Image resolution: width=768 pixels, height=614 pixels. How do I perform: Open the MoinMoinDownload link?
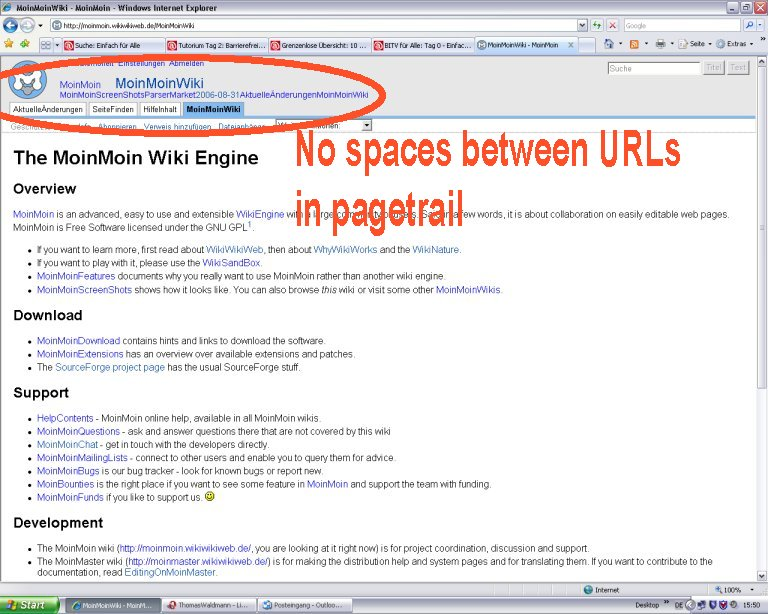tap(78, 341)
